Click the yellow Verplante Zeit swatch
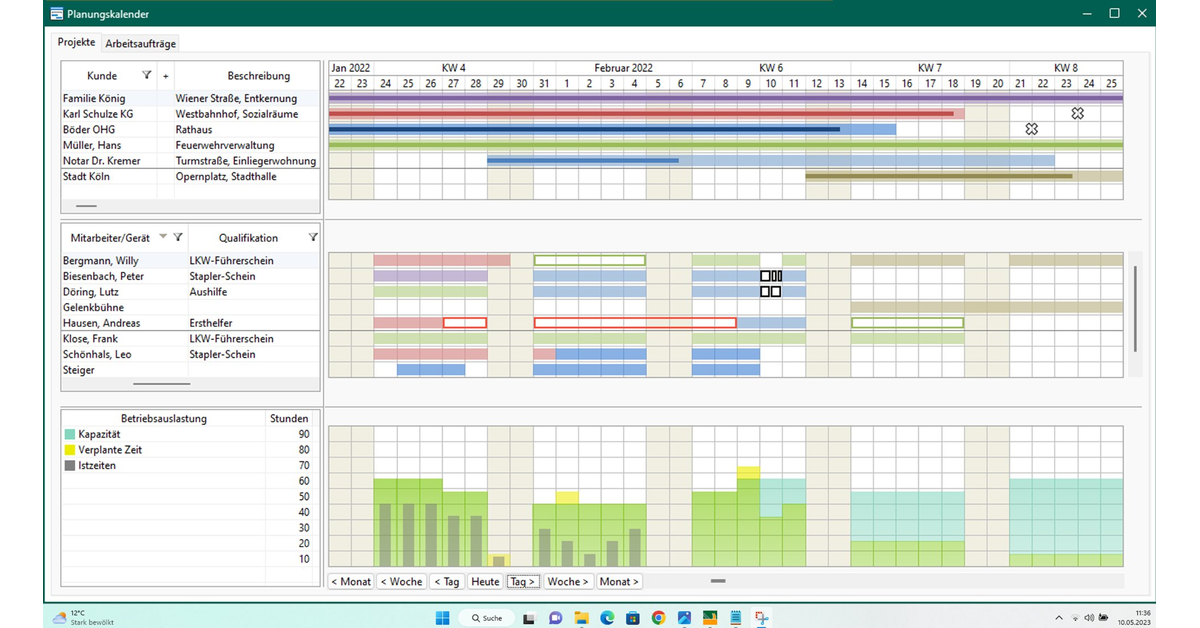This screenshot has height=628, width=1200. tap(69, 450)
